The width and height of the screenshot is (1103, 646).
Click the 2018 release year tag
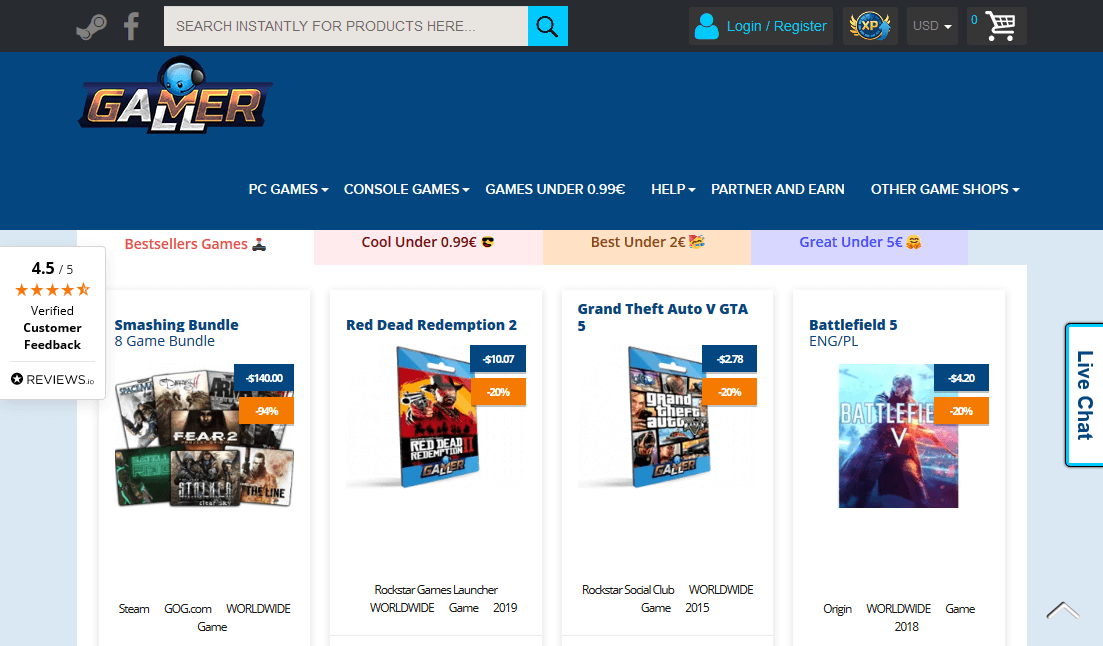click(906, 627)
